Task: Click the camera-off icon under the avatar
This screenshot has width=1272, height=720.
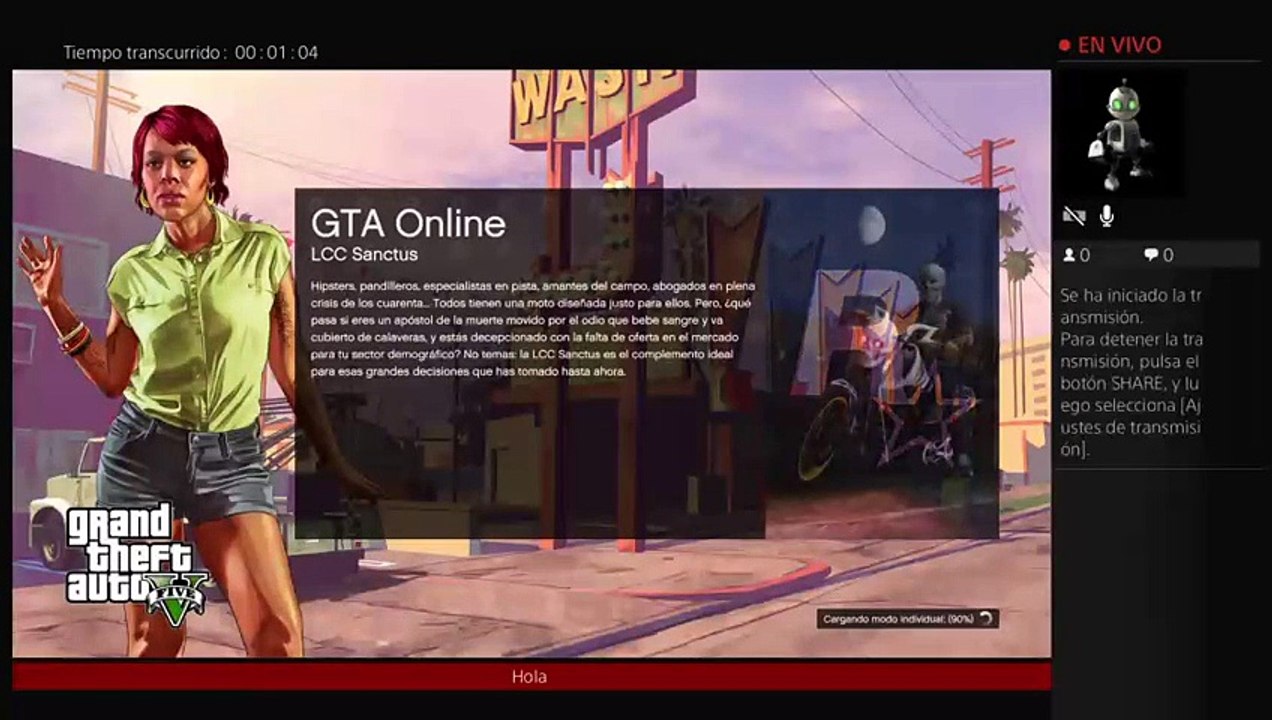Action: 1074,215
